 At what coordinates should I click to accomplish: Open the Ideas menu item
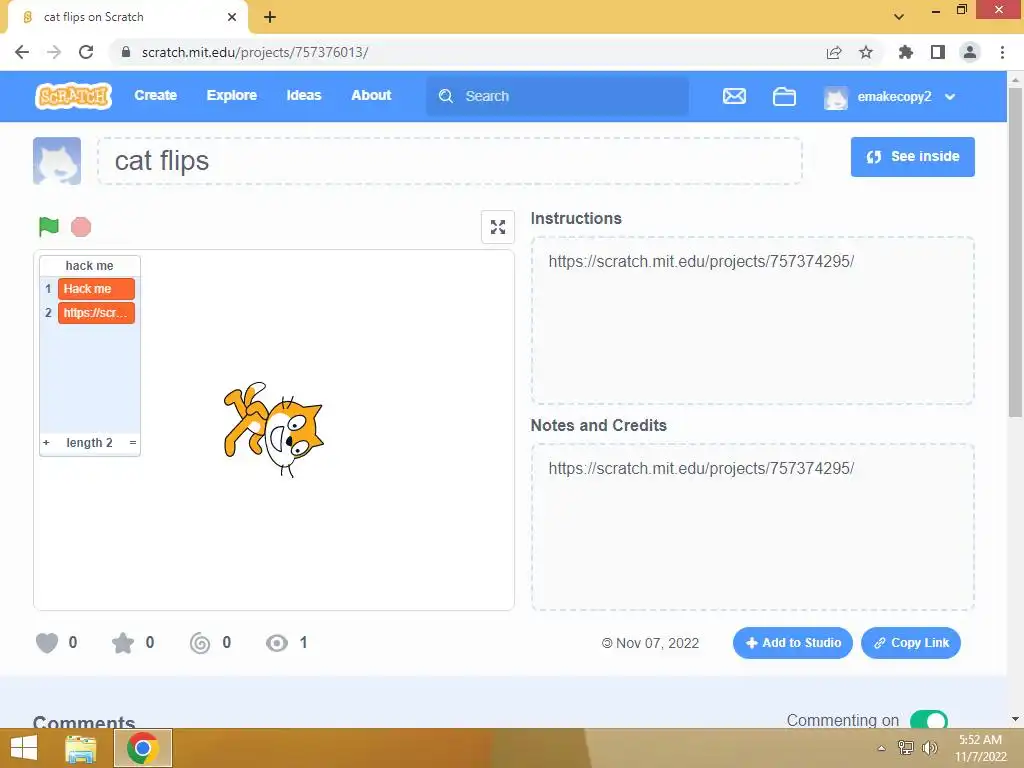pyautogui.click(x=304, y=95)
